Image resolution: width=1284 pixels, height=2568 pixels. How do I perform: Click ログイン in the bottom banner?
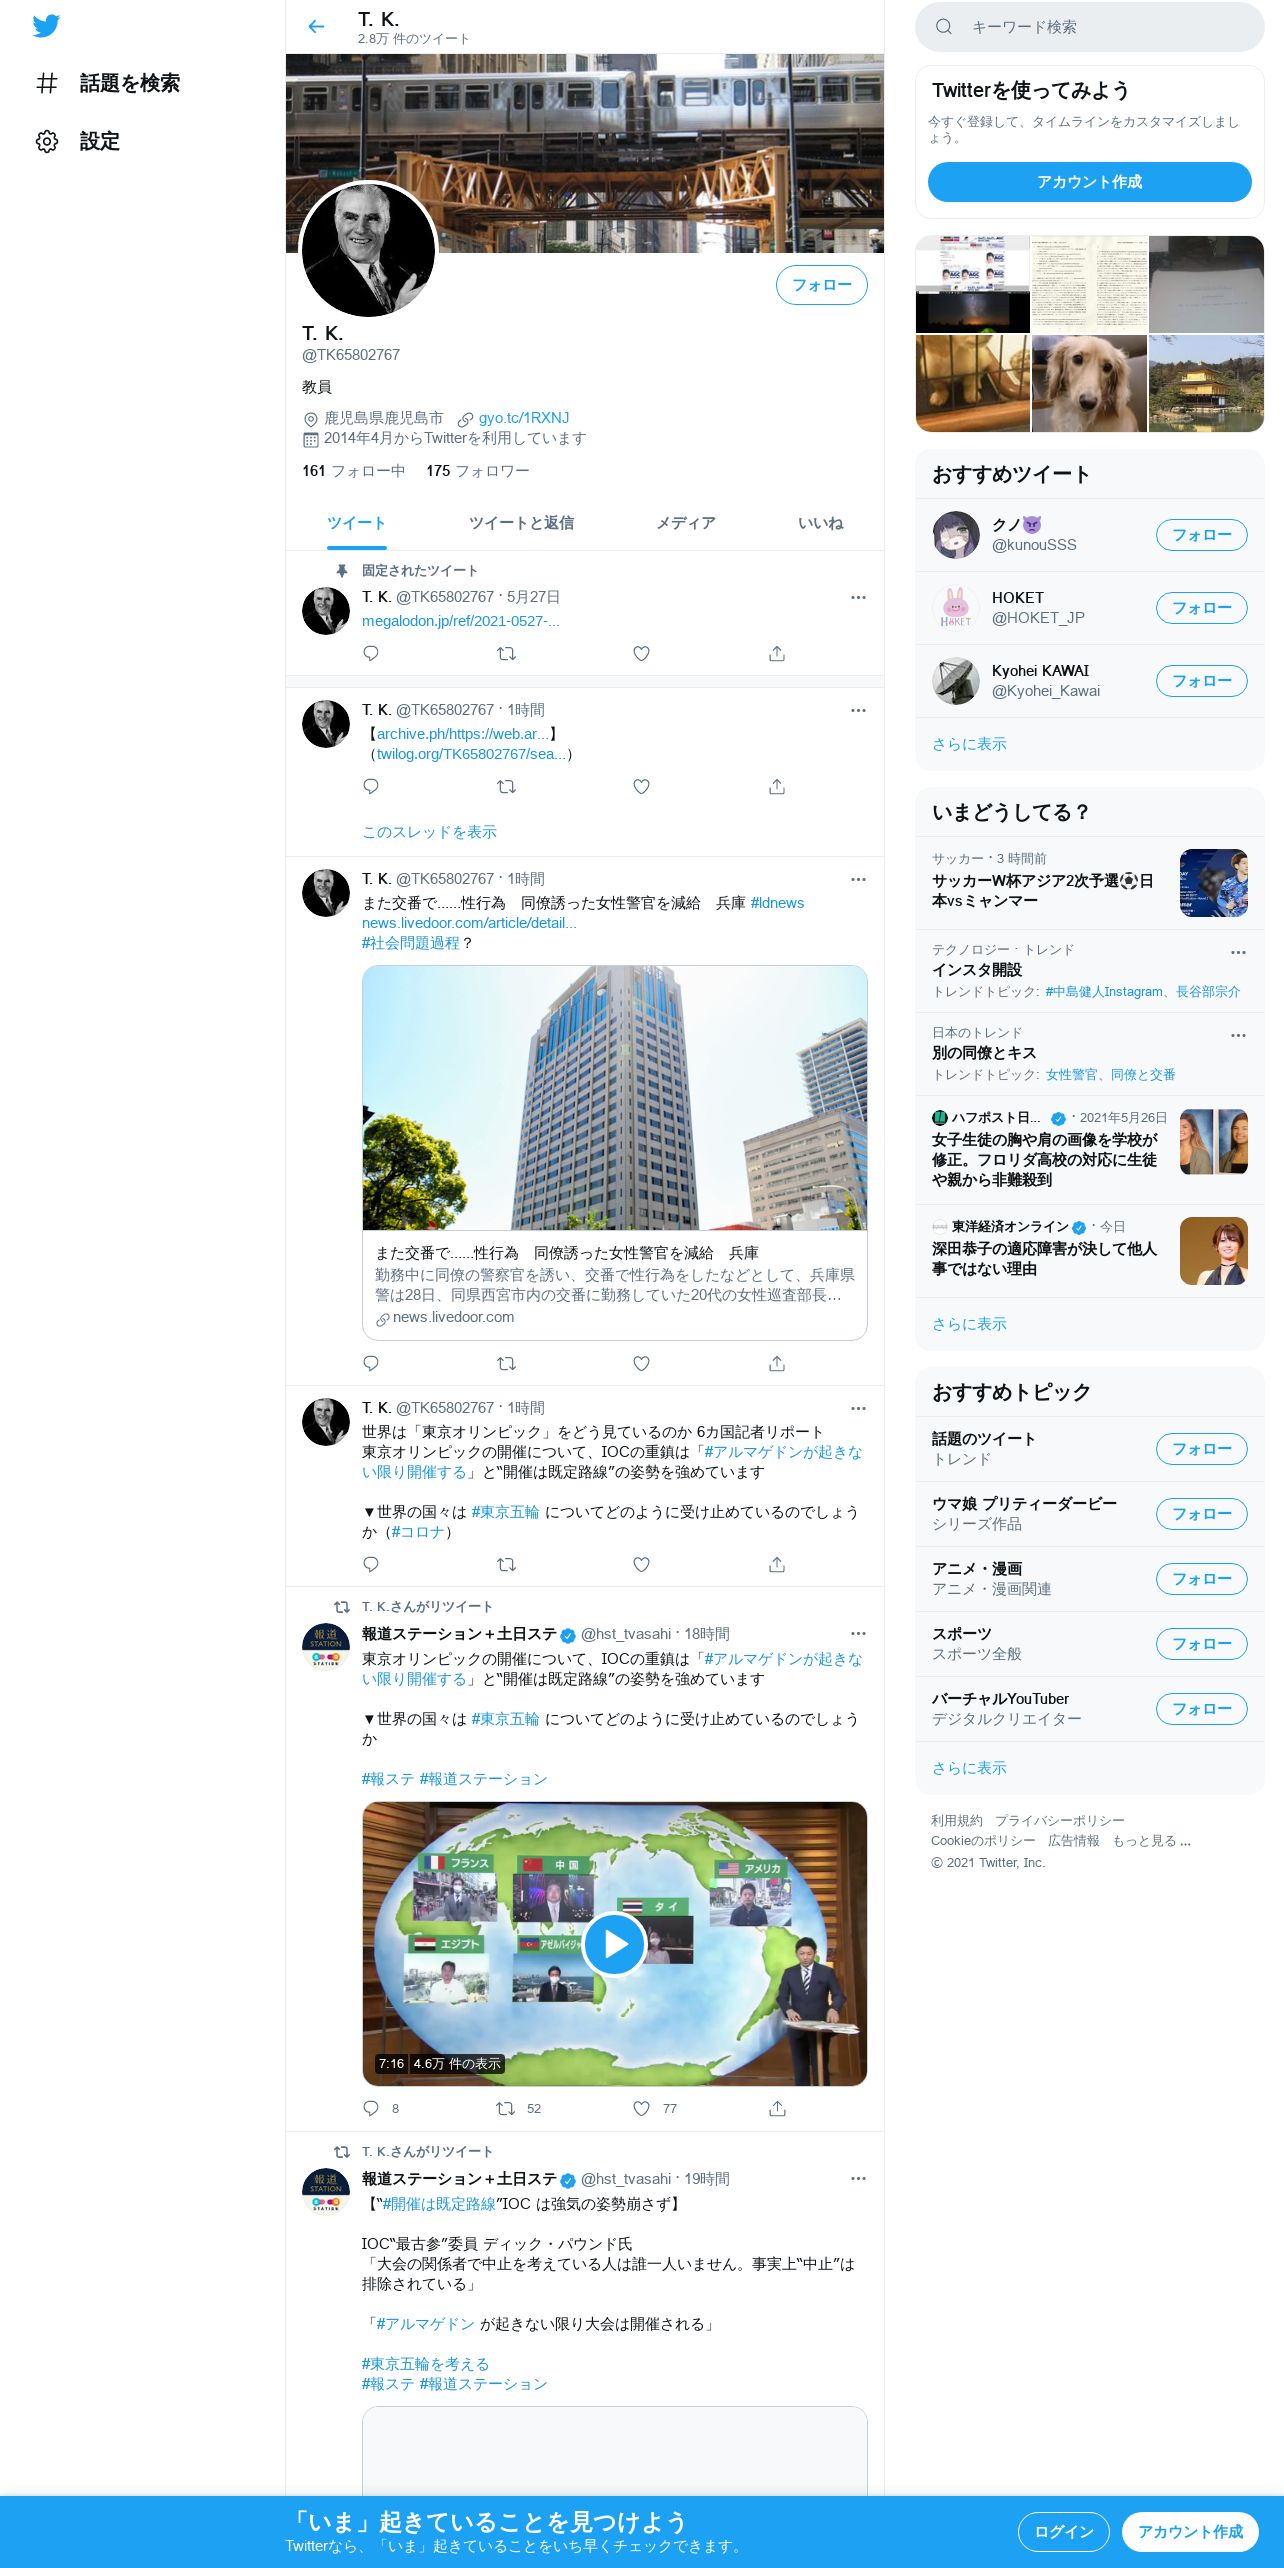click(1063, 2531)
